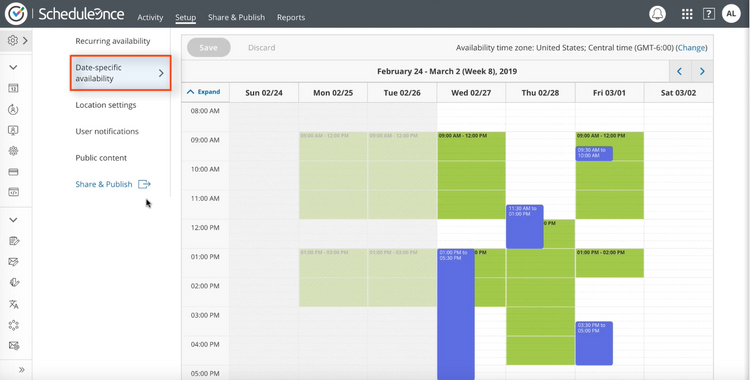Click the presenter screen icon in sidebar
The width and height of the screenshot is (750, 380).
13,130
